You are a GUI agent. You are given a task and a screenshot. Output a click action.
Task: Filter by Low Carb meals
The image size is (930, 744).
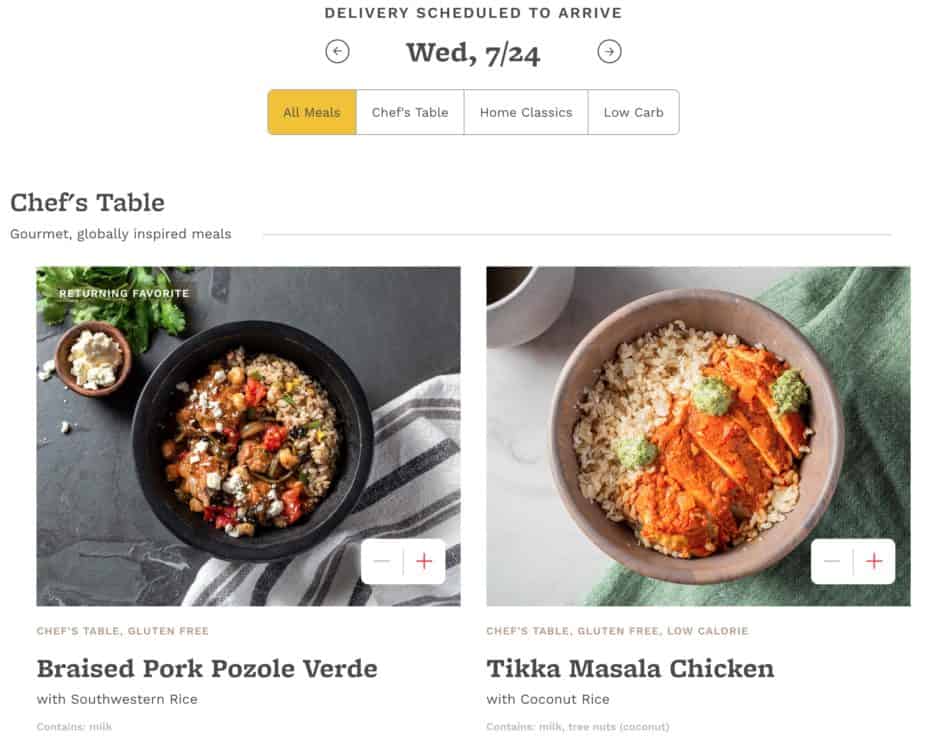click(633, 112)
